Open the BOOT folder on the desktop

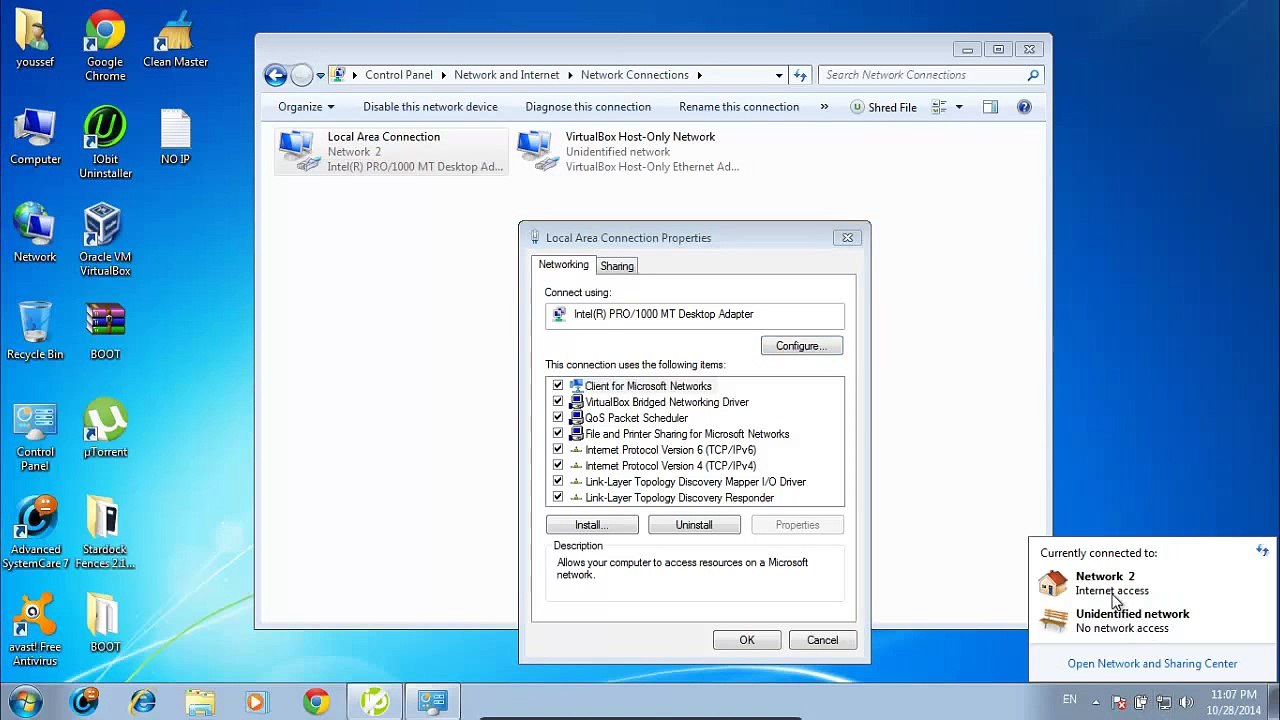[x=105, y=624]
